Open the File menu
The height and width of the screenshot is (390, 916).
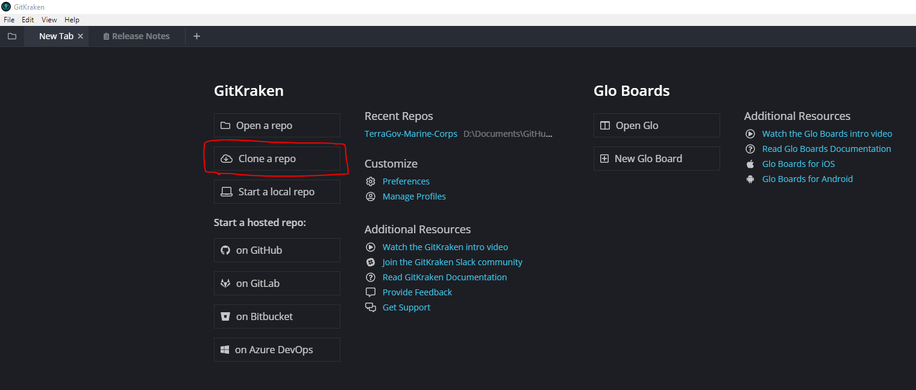(x=9, y=20)
